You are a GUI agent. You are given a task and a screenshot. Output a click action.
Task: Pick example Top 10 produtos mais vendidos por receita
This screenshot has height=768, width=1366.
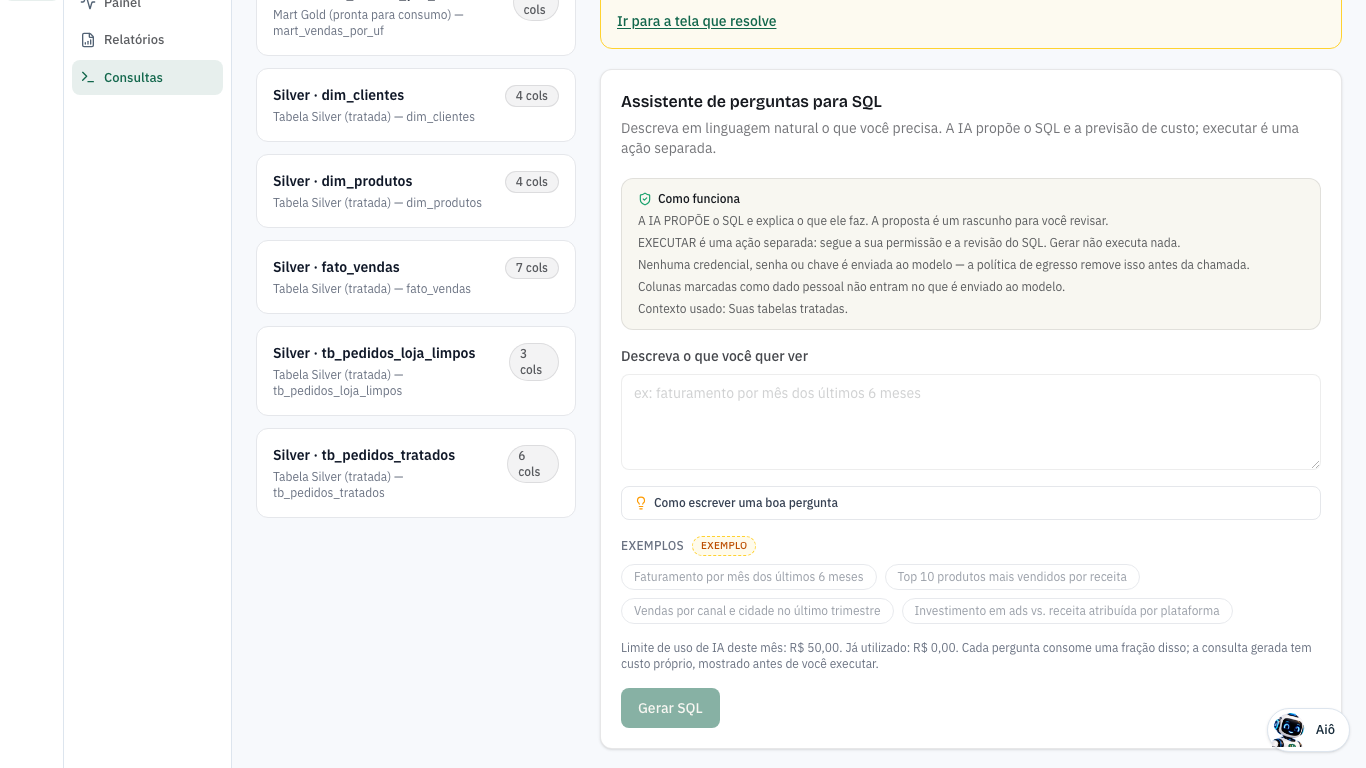tap(1012, 577)
